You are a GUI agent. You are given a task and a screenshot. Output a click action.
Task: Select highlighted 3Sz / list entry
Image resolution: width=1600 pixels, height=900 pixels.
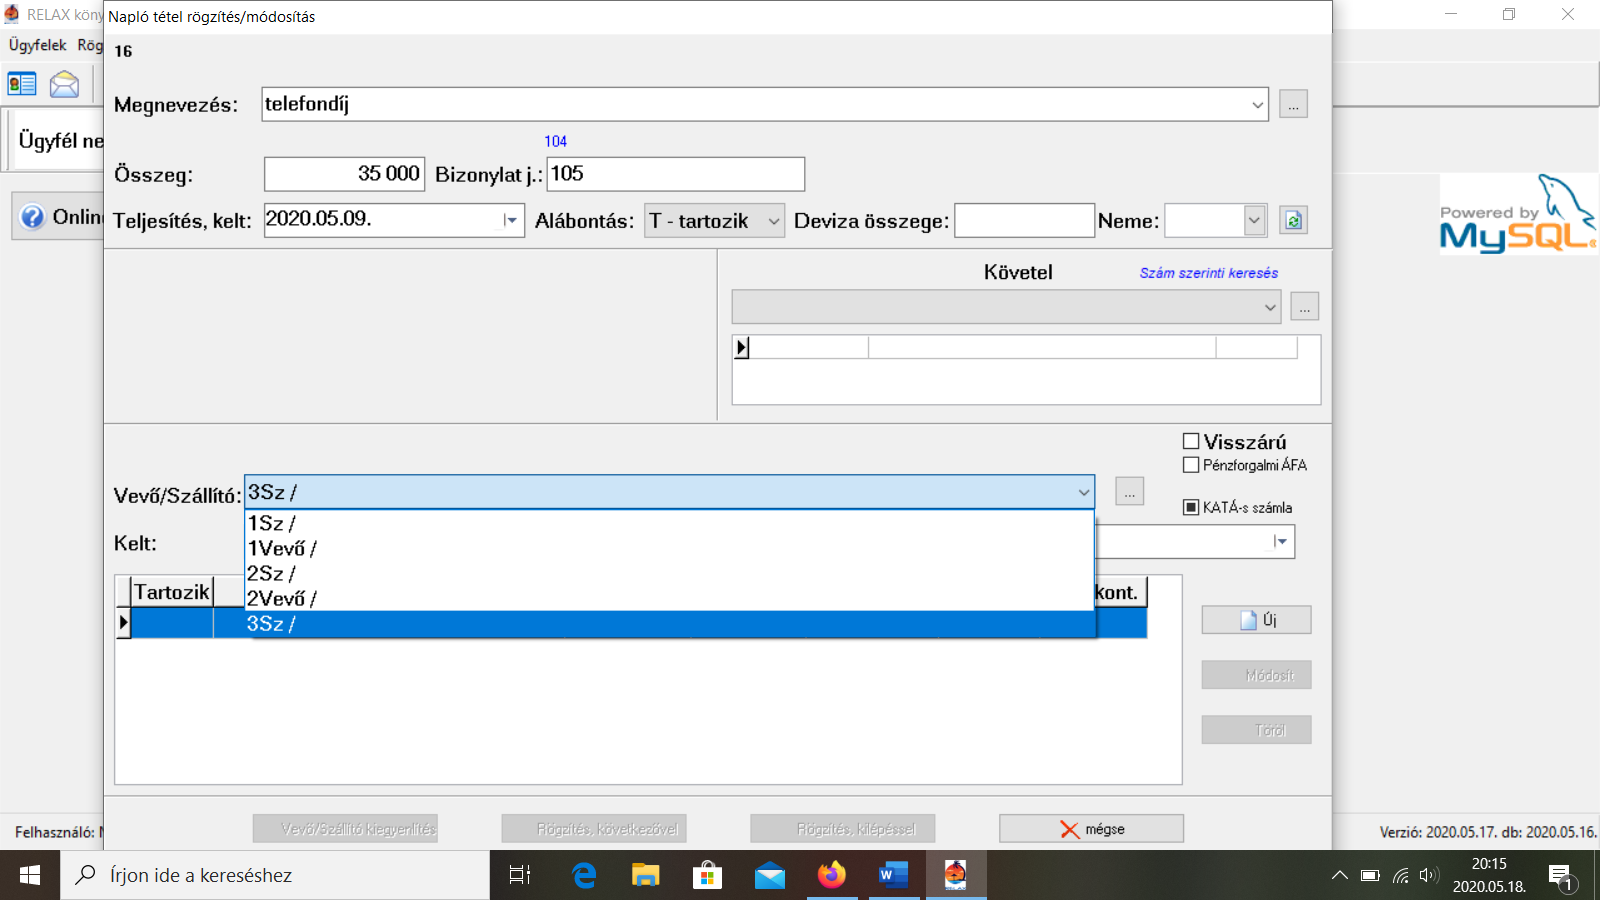click(x=670, y=624)
